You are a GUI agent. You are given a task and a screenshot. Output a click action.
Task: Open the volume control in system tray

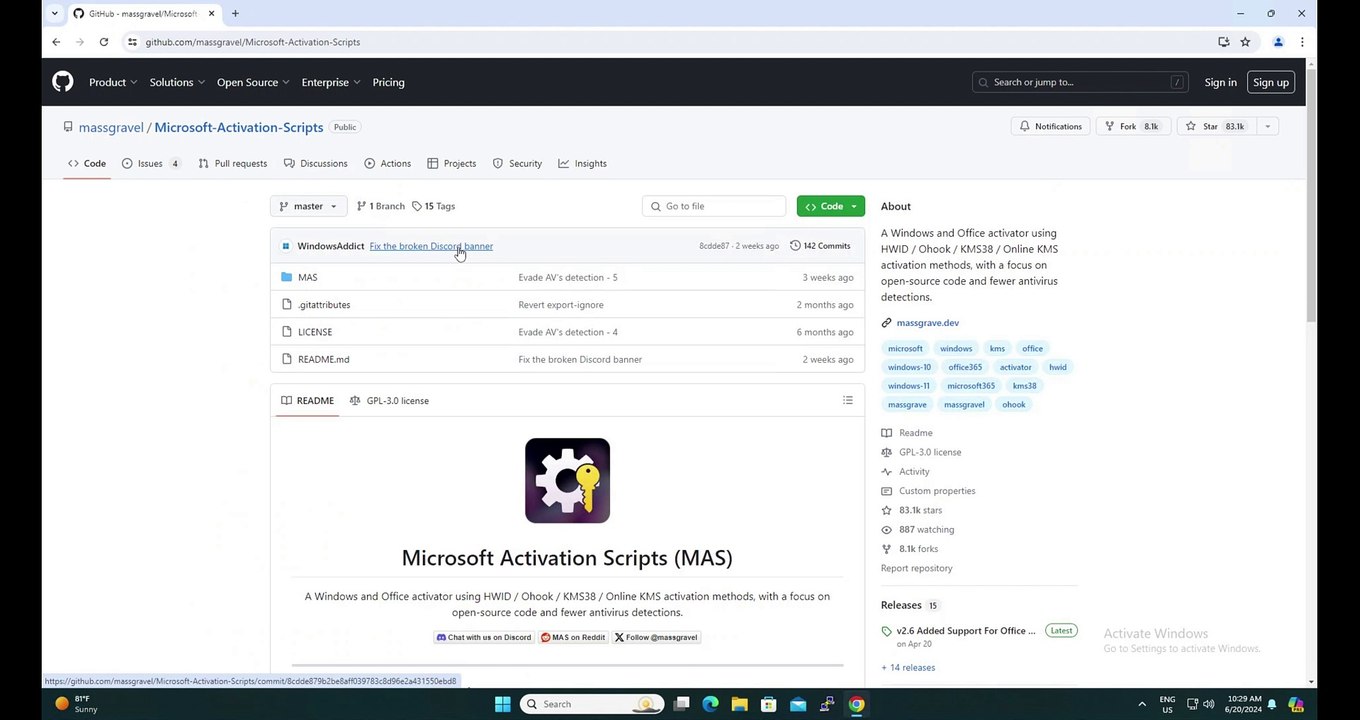tap(1208, 704)
